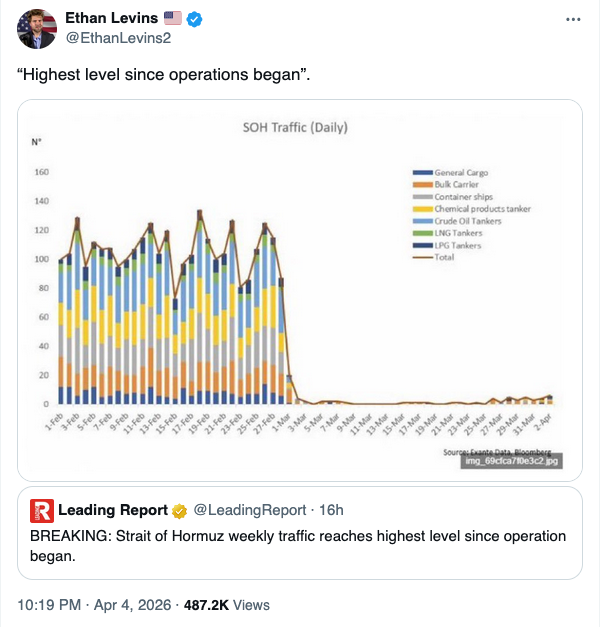
Task: Open the SOH Traffic chart image
Action: click(300, 288)
